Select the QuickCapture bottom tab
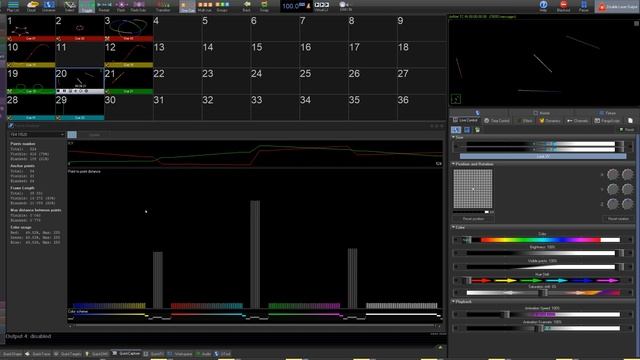The width and height of the screenshot is (640, 360). coord(126,353)
